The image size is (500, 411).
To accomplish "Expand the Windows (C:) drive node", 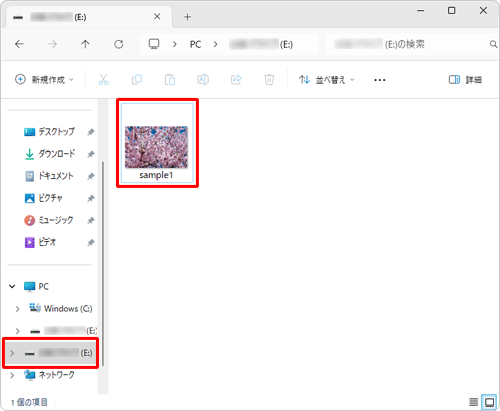I will coord(18,309).
